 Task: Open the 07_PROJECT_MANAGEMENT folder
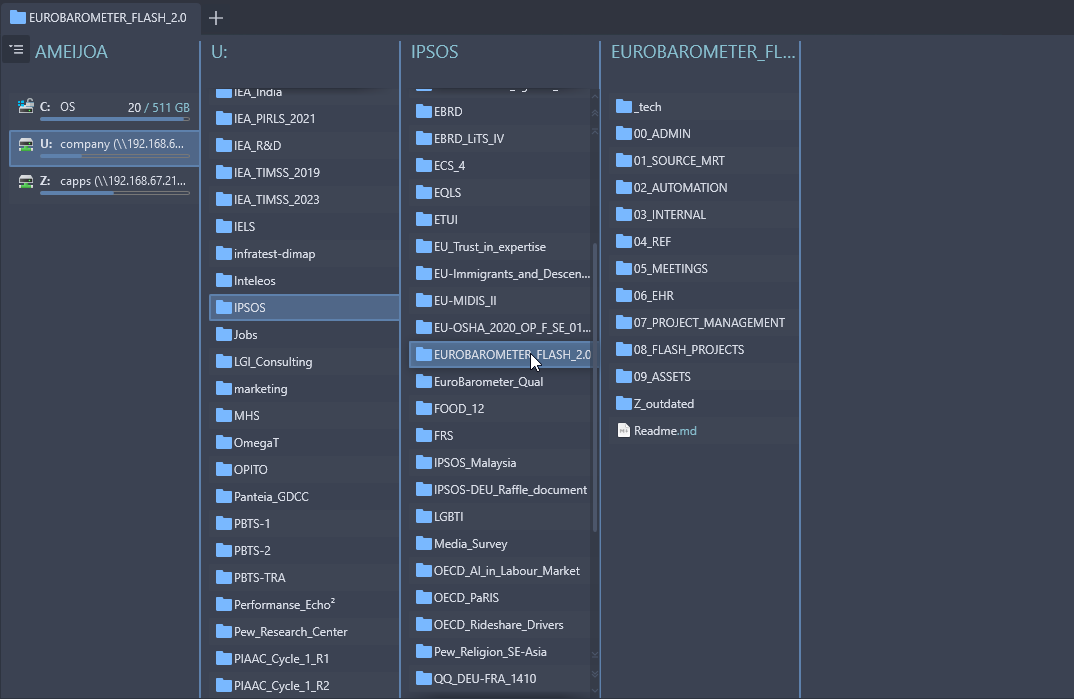pos(703,322)
